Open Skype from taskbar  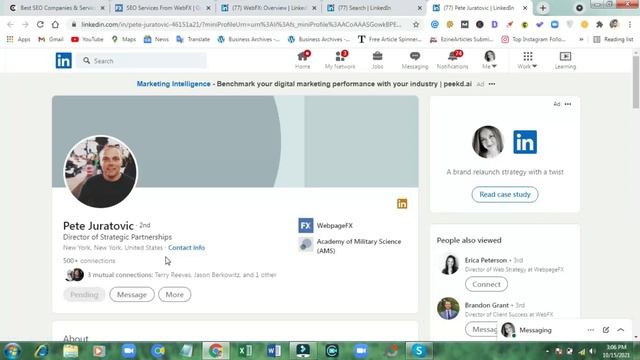click(x=419, y=351)
